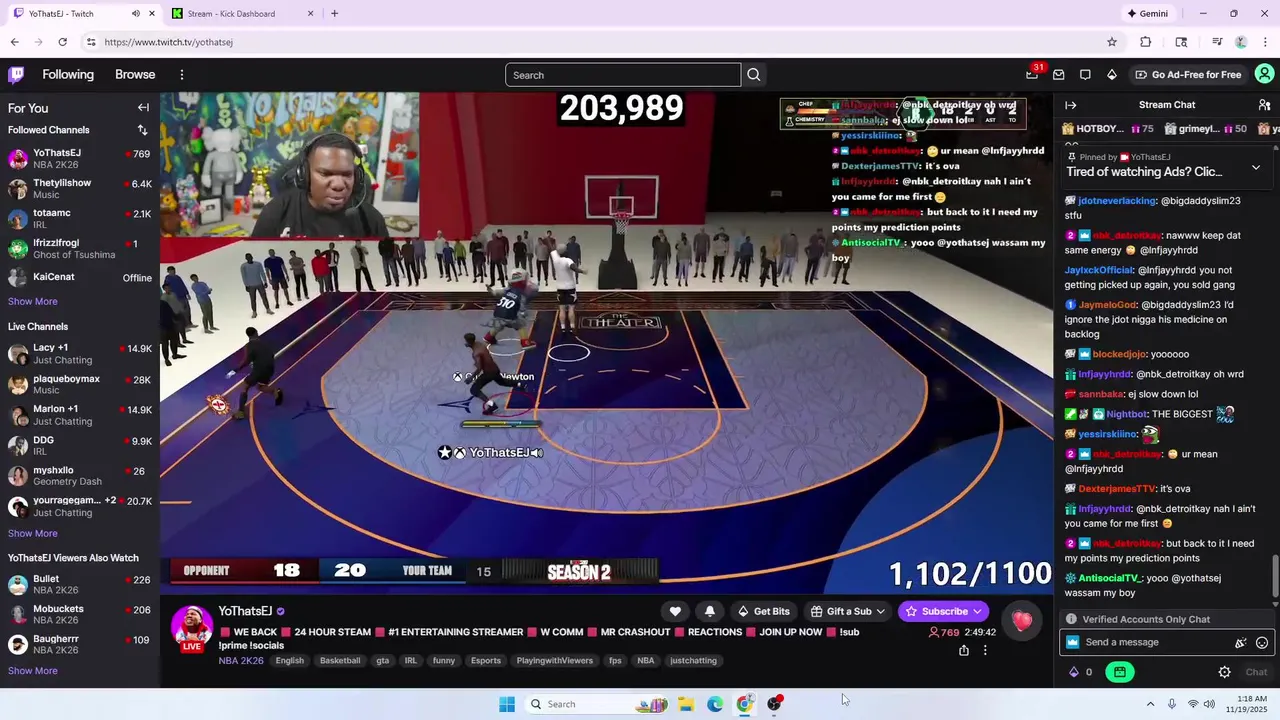Expand the pinned message chevron
1280x720 pixels.
(1256, 168)
